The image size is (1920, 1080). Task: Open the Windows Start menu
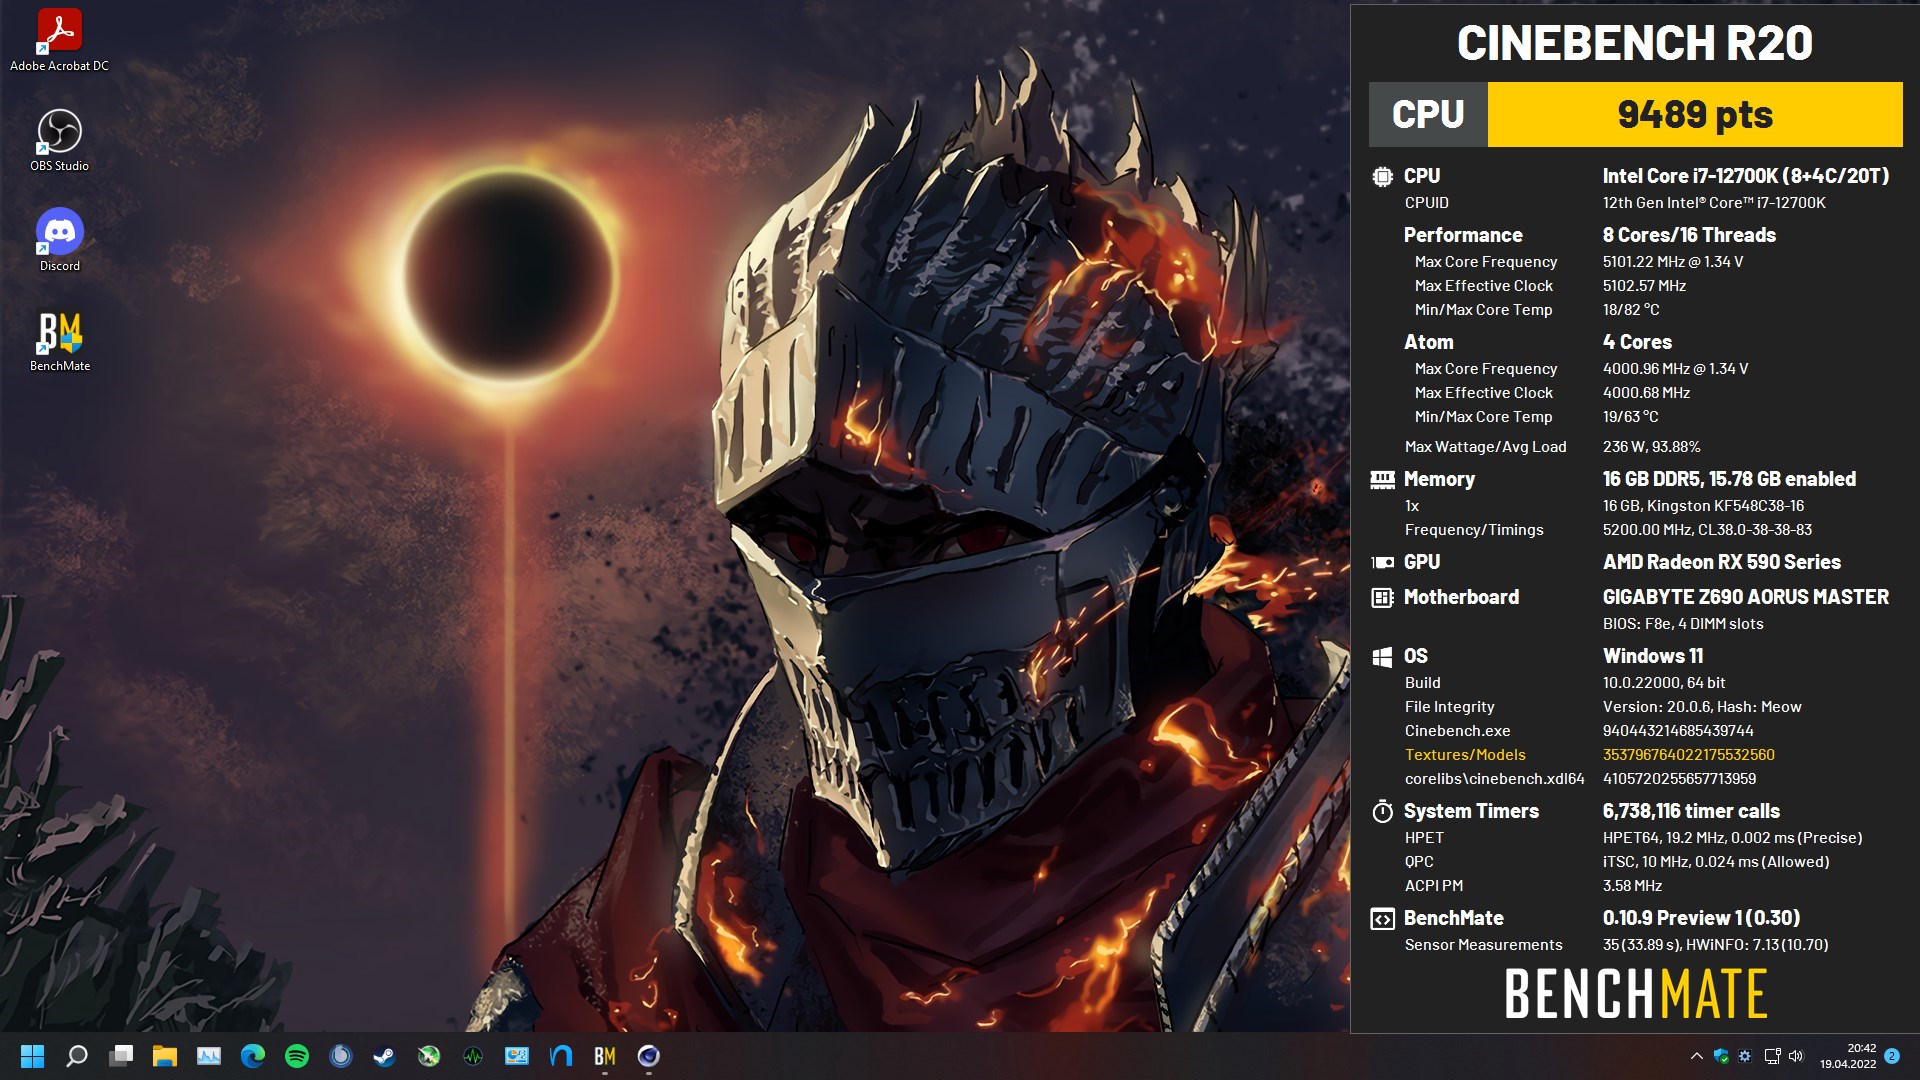(x=33, y=1056)
